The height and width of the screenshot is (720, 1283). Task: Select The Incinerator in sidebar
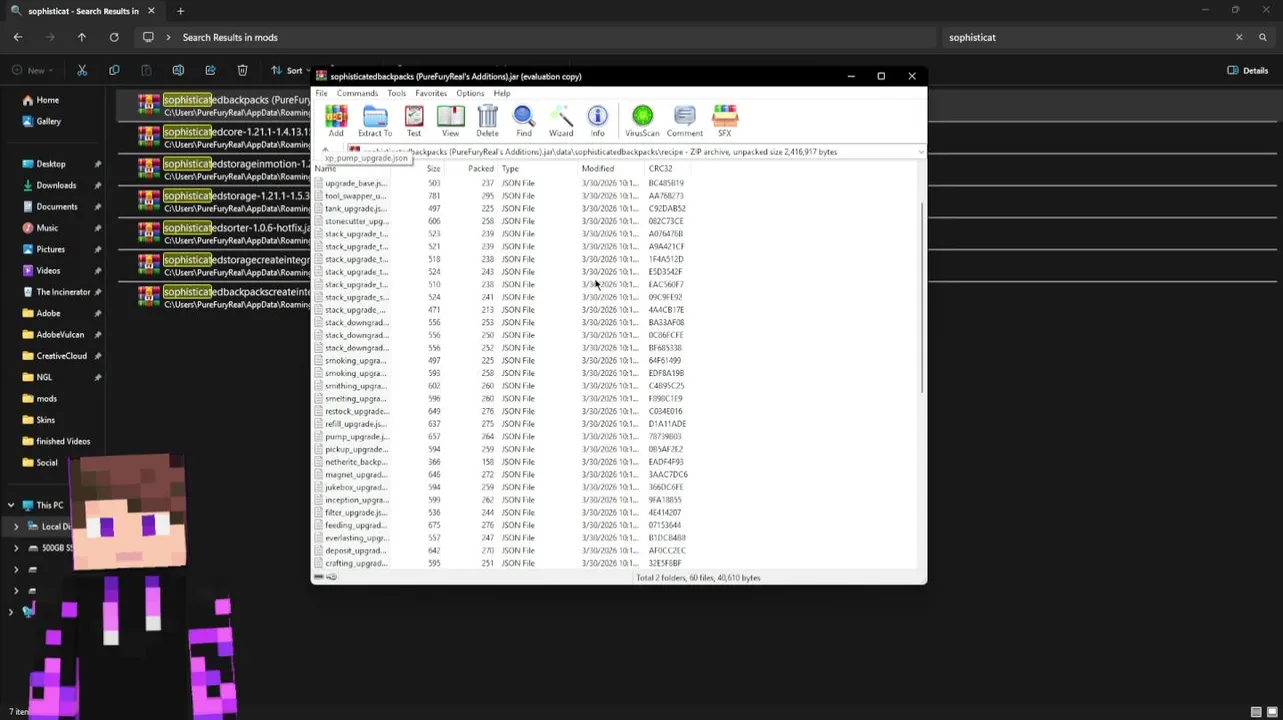pyautogui.click(x=63, y=292)
